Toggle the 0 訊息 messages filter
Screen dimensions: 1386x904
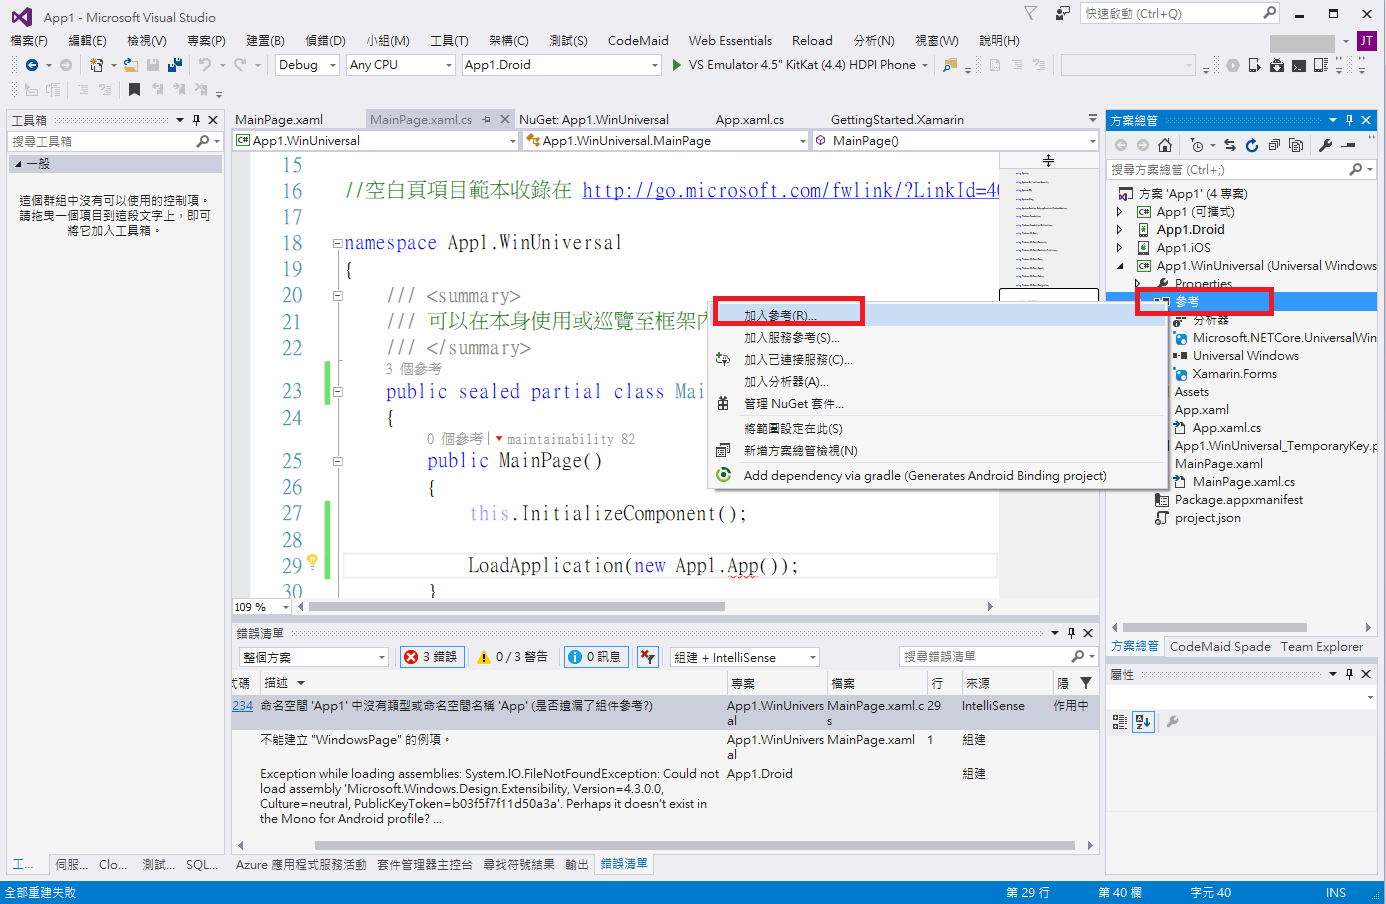(x=595, y=657)
